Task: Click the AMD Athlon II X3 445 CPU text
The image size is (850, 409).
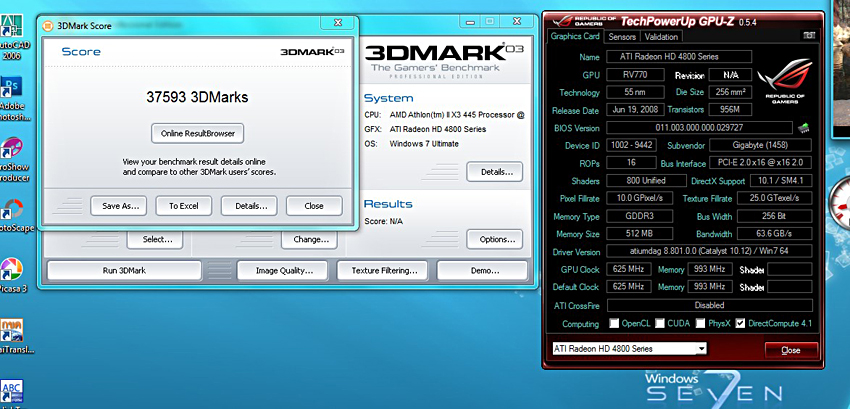Action: click(x=456, y=115)
